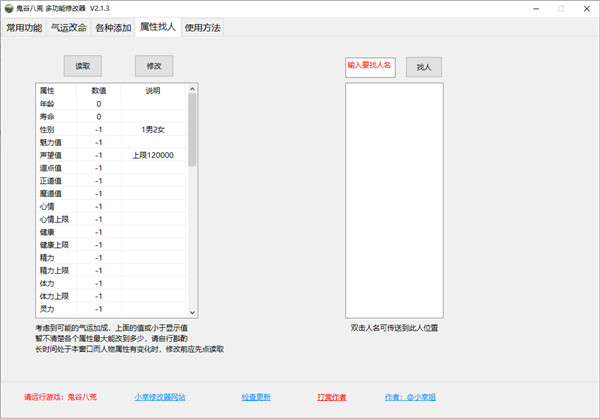Click the attribute list scrollbar thumb

click(192, 130)
